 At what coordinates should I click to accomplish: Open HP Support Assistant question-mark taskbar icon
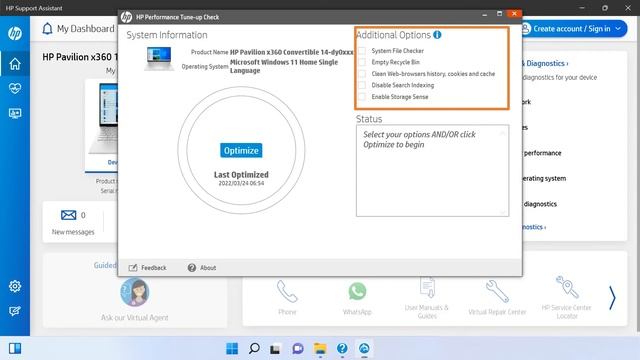pyautogui.click(x=342, y=349)
